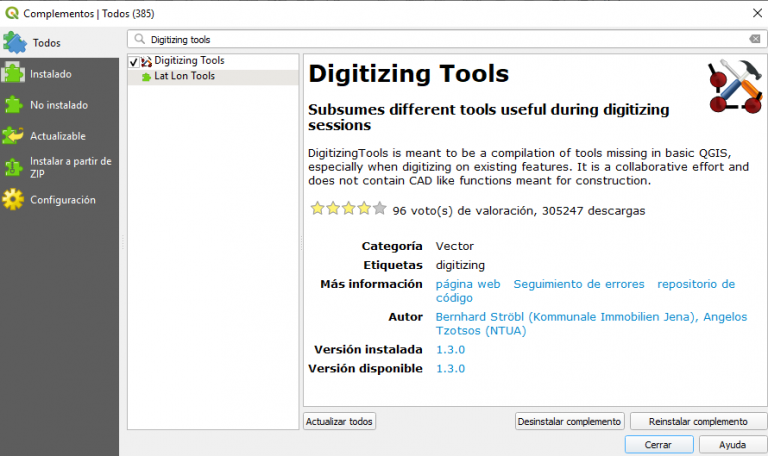Open the Instalado tab
Image resolution: width=768 pixels, height=456 pixels.
(x=50, y=74)
